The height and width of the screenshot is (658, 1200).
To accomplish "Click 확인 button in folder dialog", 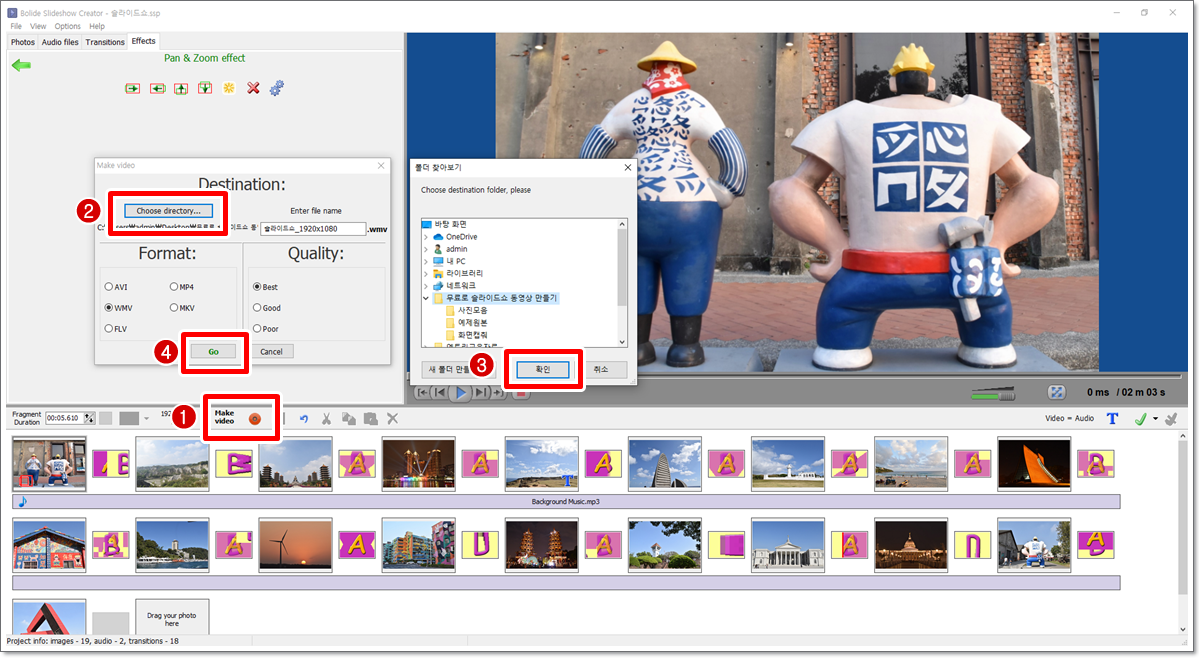I will 543,369.
